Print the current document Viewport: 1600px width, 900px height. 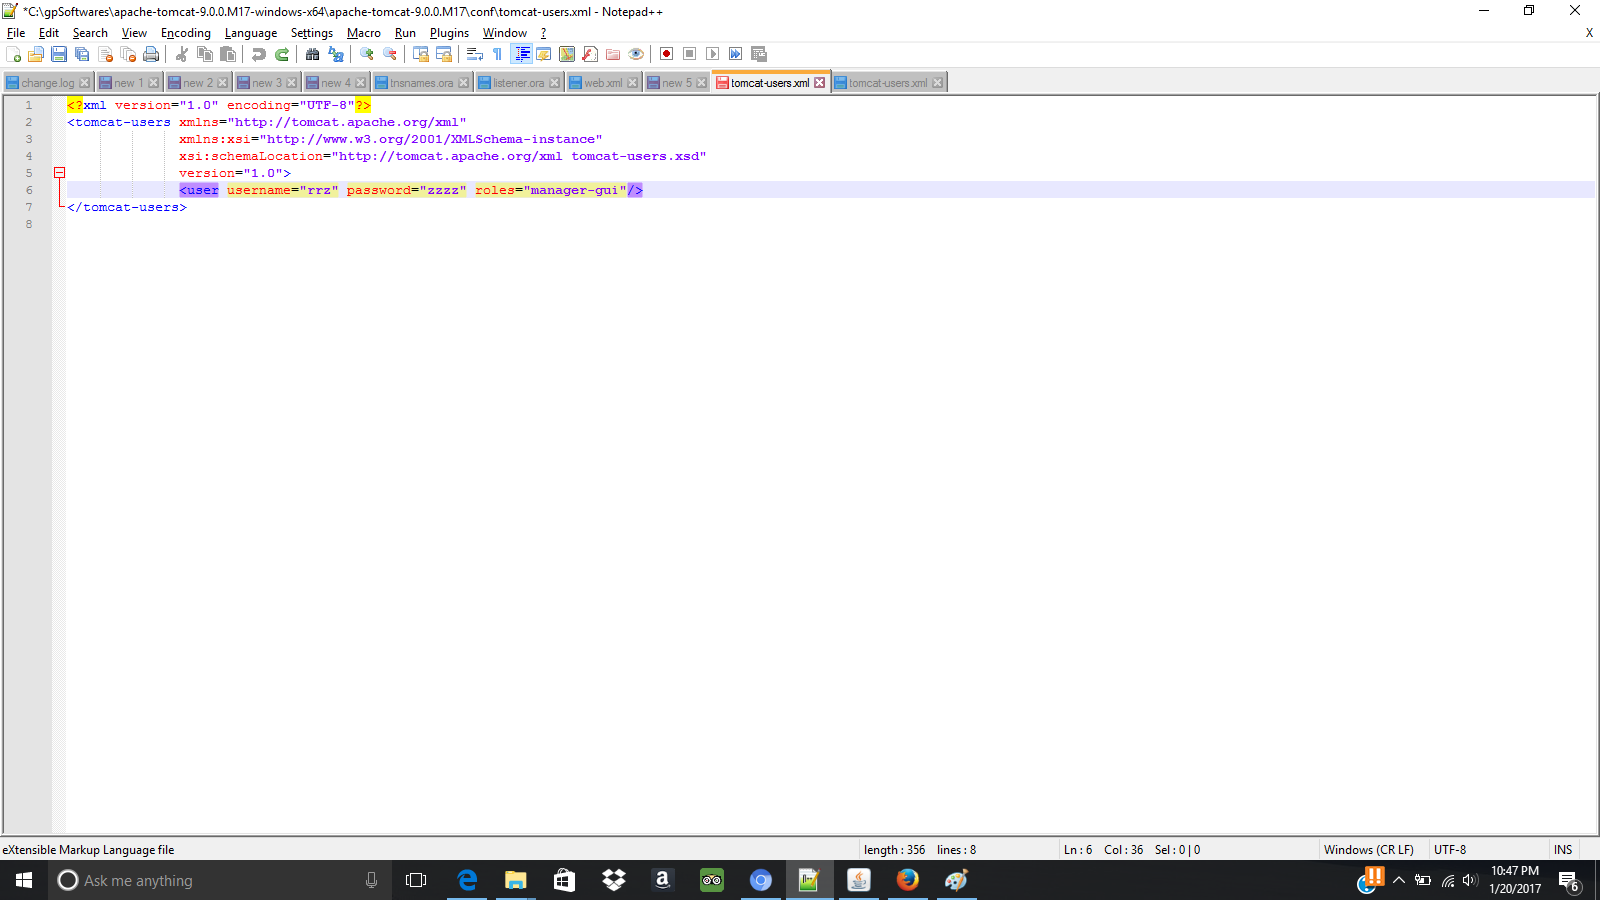pos(151,54)
